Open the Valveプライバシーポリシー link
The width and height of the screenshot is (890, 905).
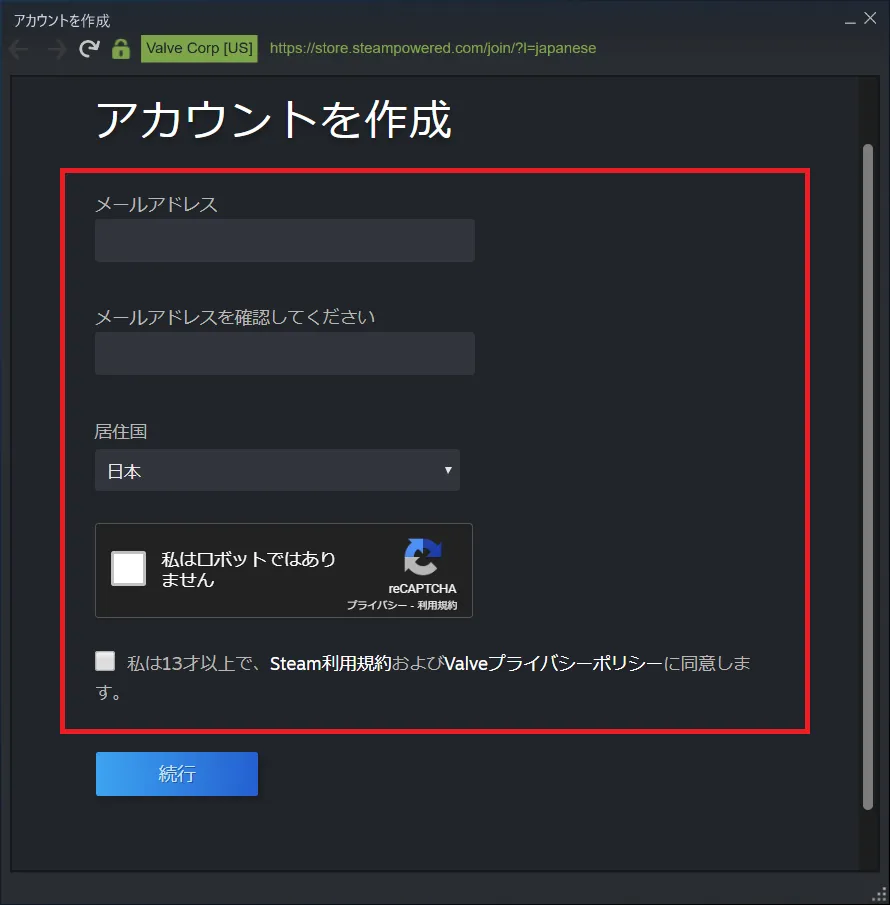(554, 664)
